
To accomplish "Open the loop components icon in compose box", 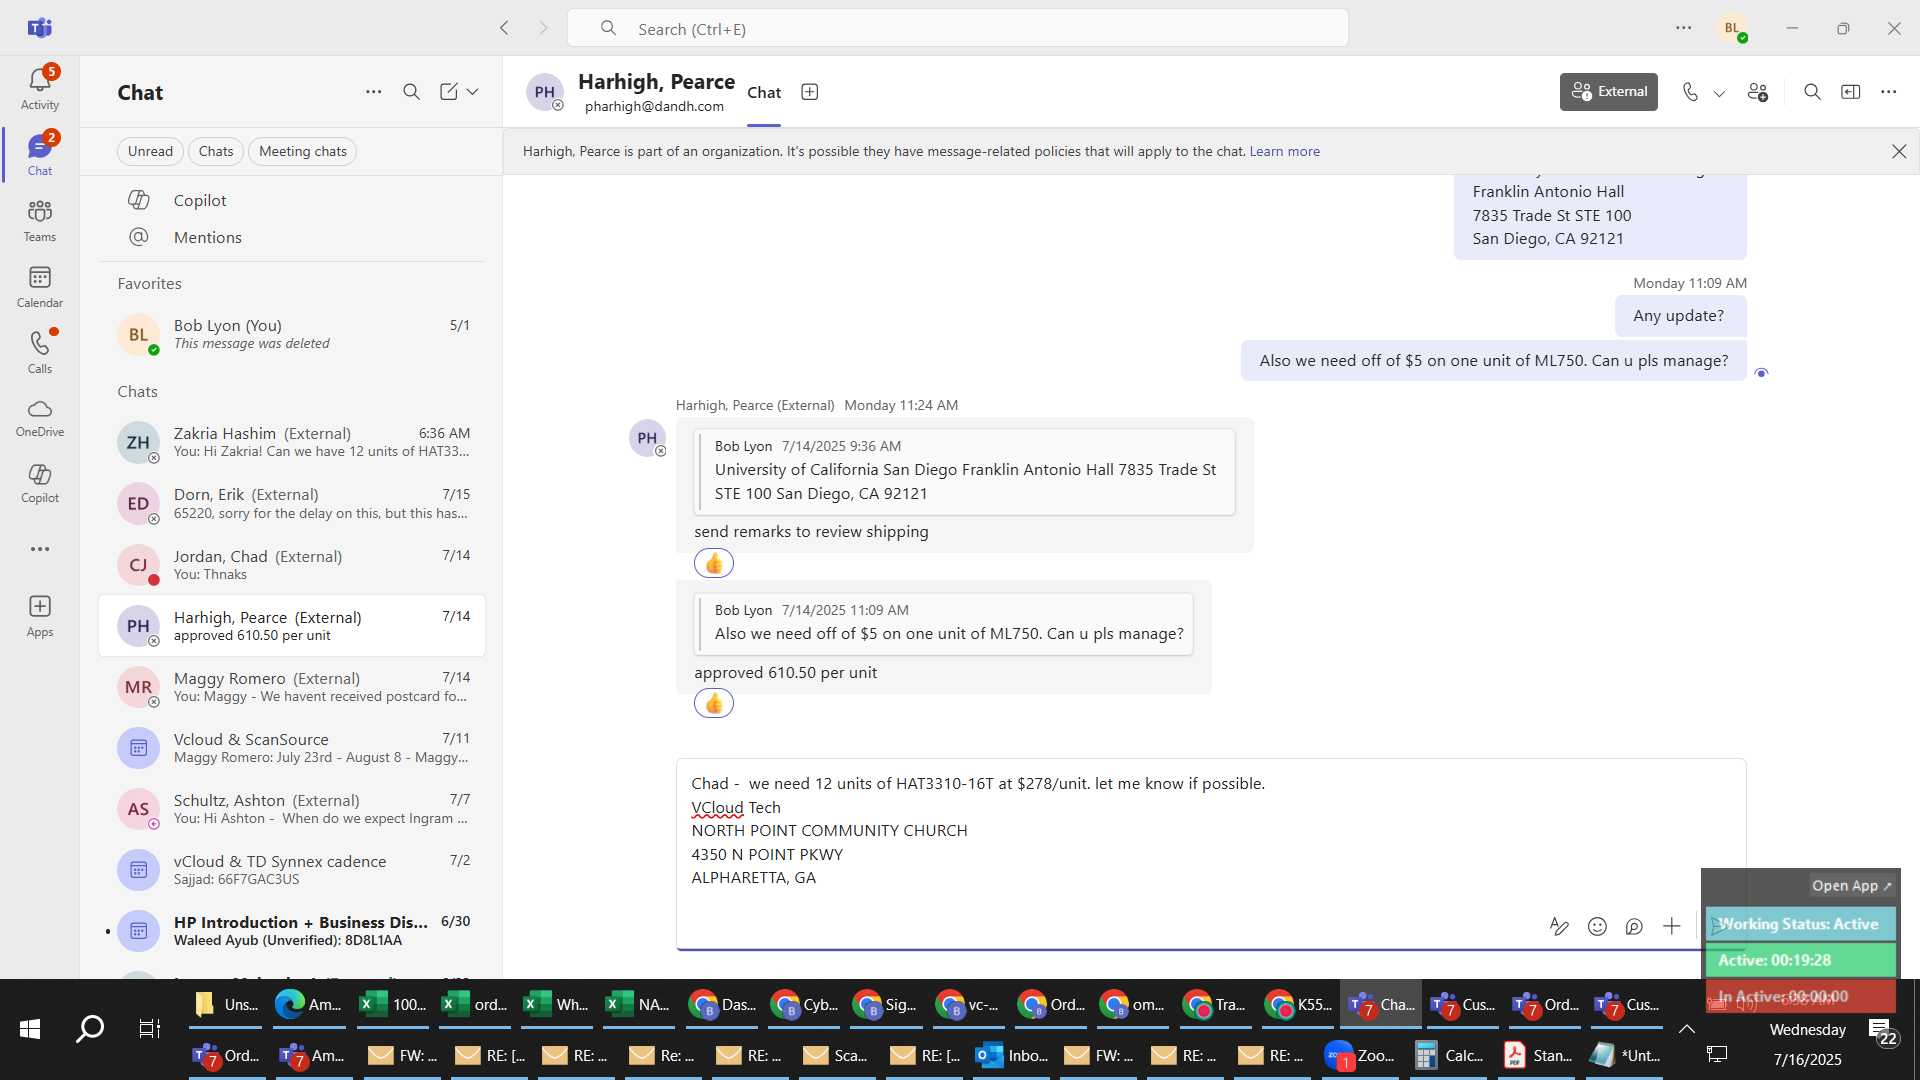I will pyautogui.click(x=1634, y=926).
